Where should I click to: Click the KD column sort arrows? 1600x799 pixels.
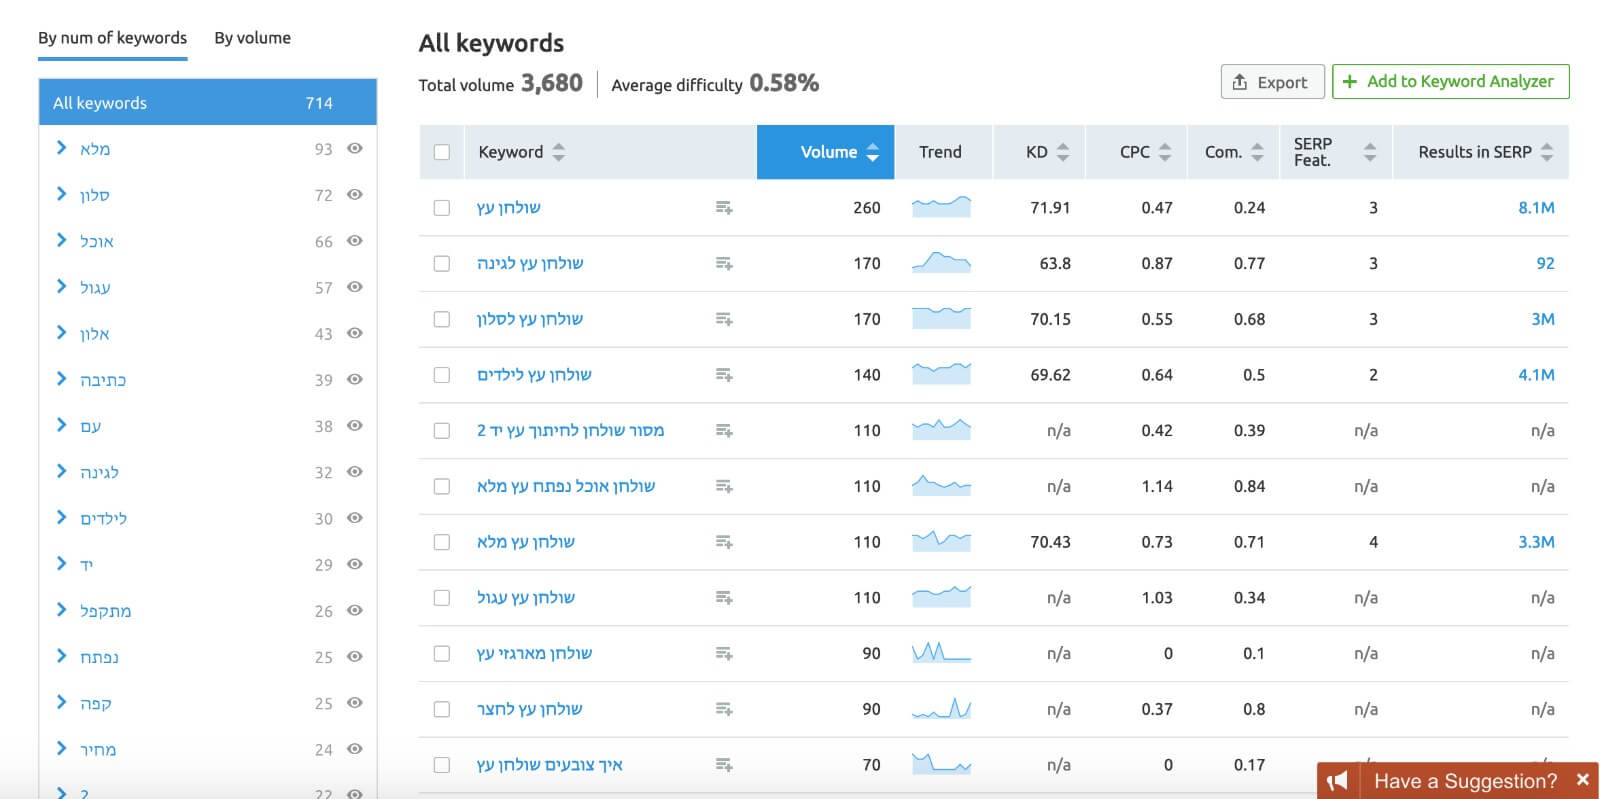pyautogui.click(x=1062, y=152)
